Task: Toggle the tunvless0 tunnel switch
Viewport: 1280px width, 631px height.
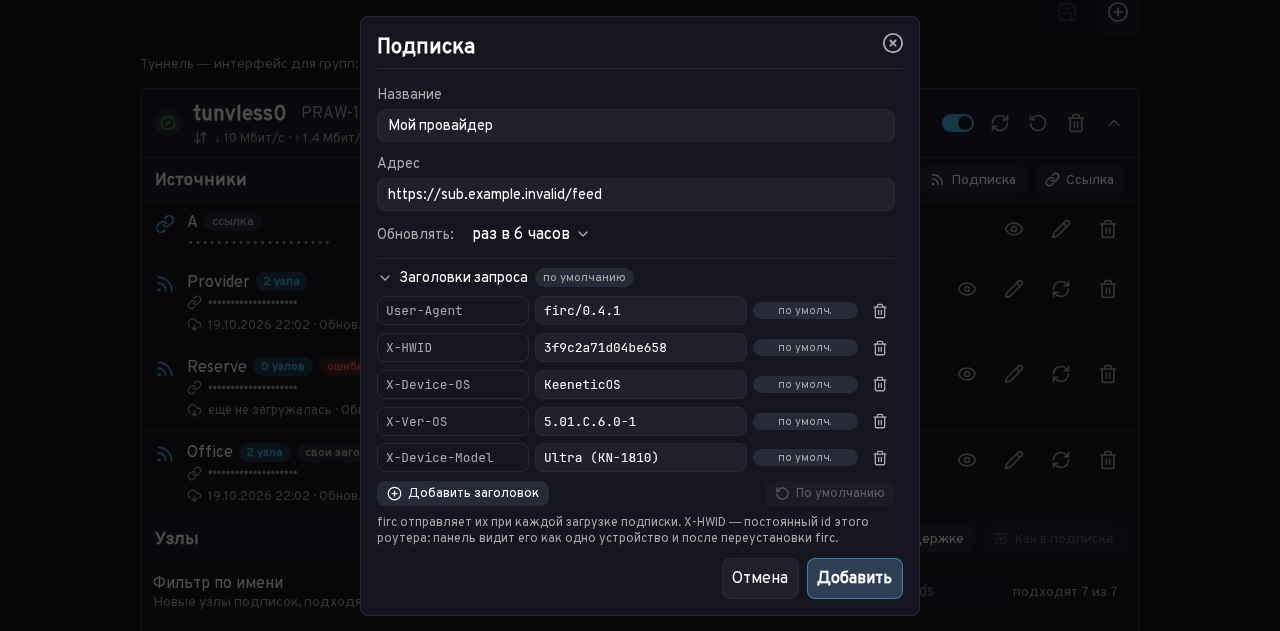Action: point(958,123)
